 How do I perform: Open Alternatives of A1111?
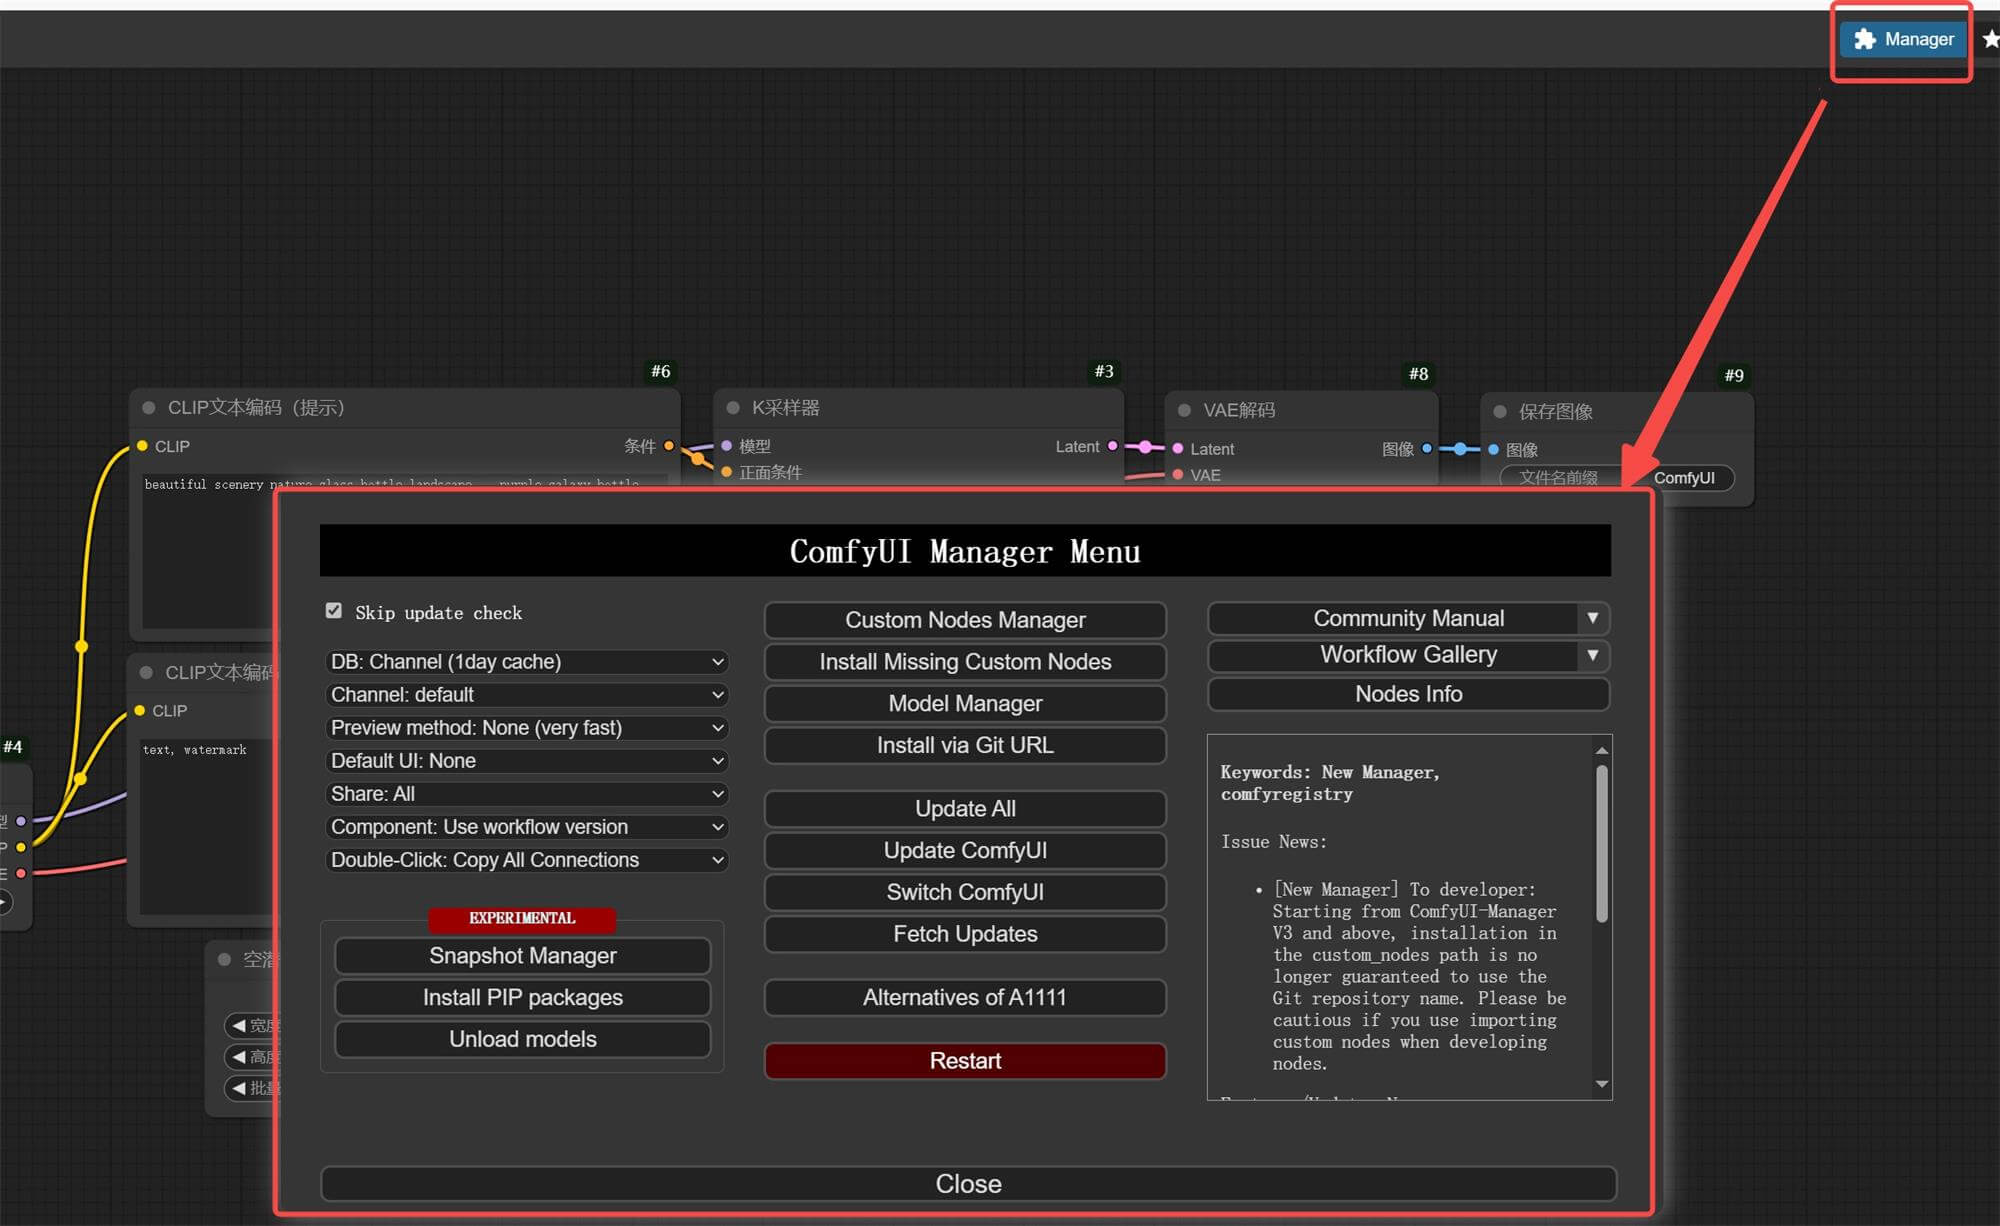965,998
